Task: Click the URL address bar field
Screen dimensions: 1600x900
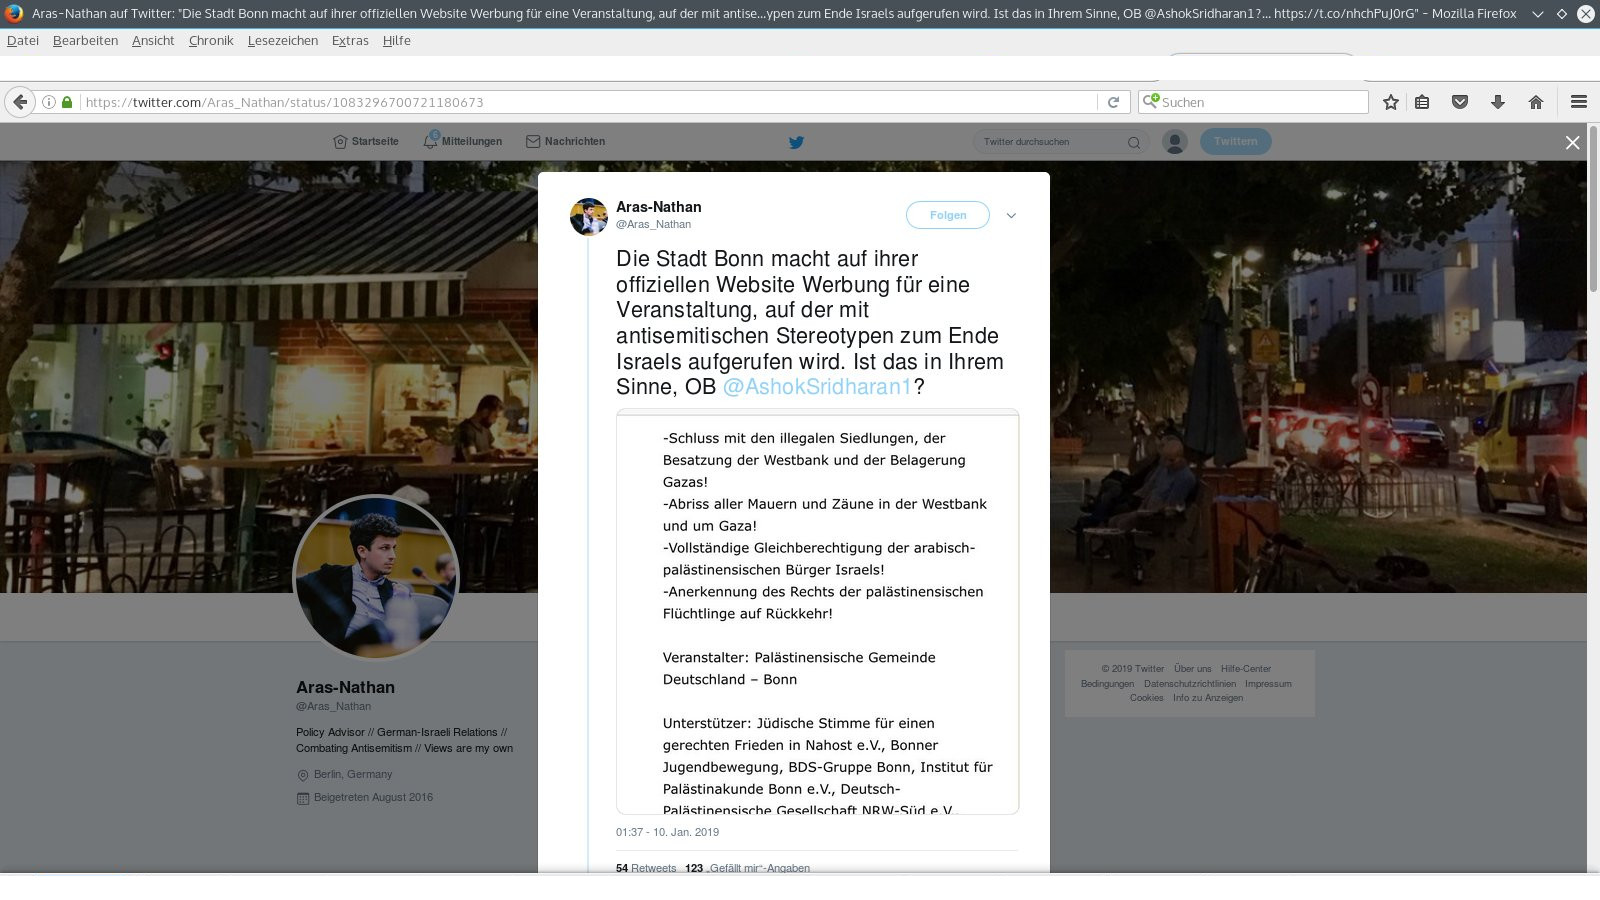Action: (x=590, y=102)
